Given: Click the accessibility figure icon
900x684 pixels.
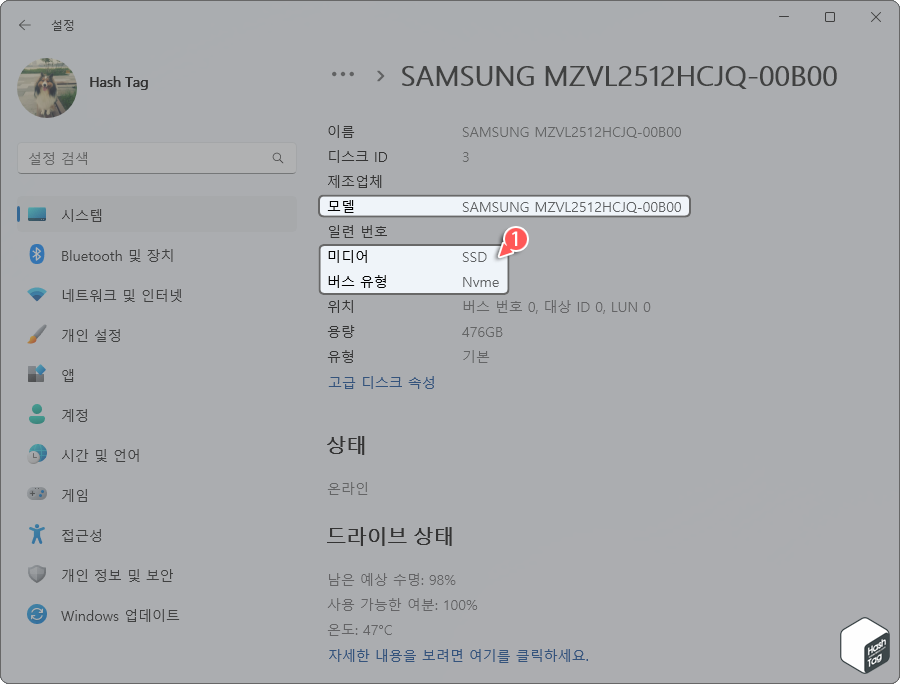Looking at the screenshot, I should (37, 534).
